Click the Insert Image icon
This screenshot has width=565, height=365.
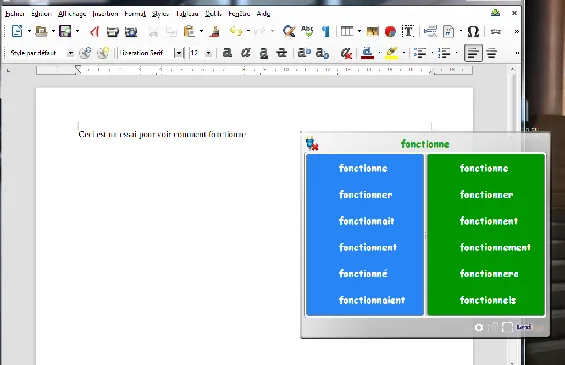tap(372, 32)
